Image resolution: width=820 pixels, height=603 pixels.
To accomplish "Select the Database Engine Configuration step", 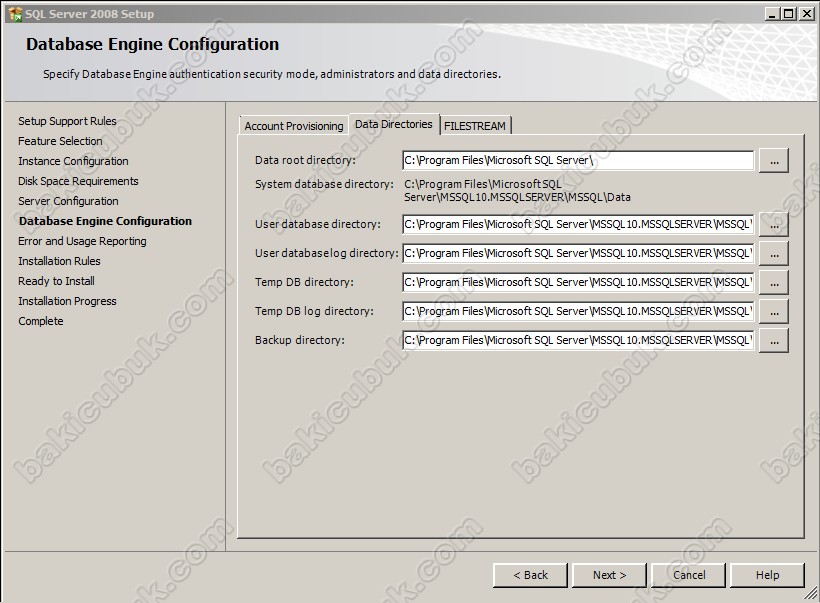I will point(105,221).
